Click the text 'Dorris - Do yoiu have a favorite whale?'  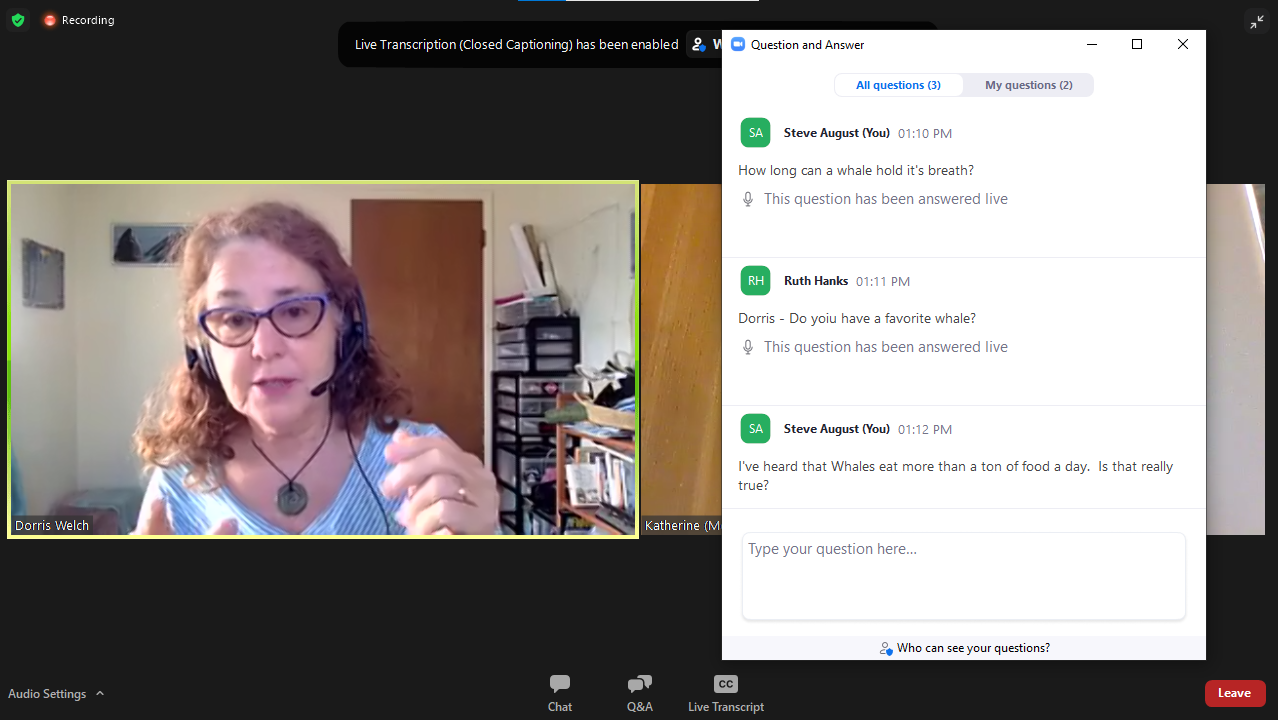(x=857, y=318)
